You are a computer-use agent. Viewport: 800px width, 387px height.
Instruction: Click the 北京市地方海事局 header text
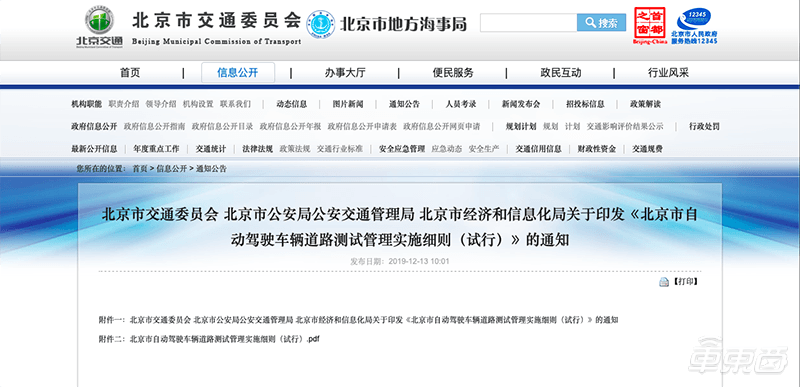click(x=403, y=23)
